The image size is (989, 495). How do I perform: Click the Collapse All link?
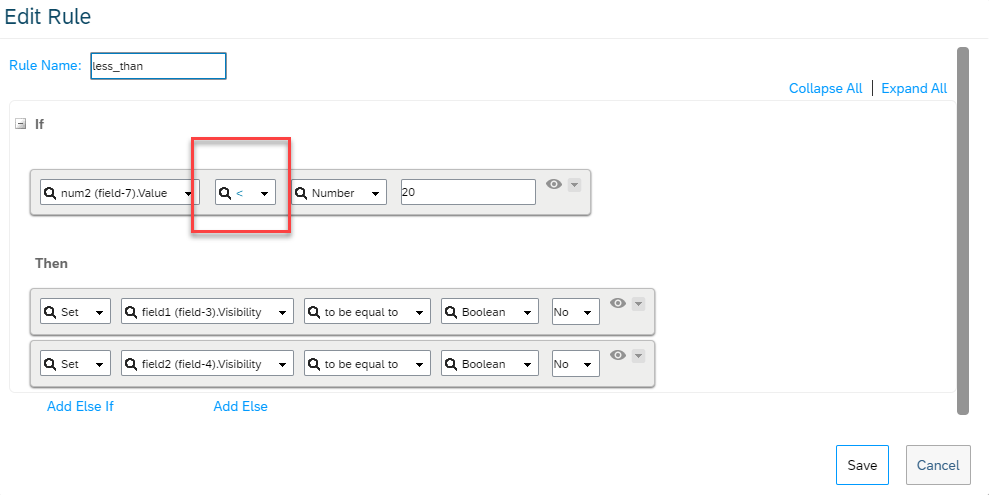[x=825, y=88]
